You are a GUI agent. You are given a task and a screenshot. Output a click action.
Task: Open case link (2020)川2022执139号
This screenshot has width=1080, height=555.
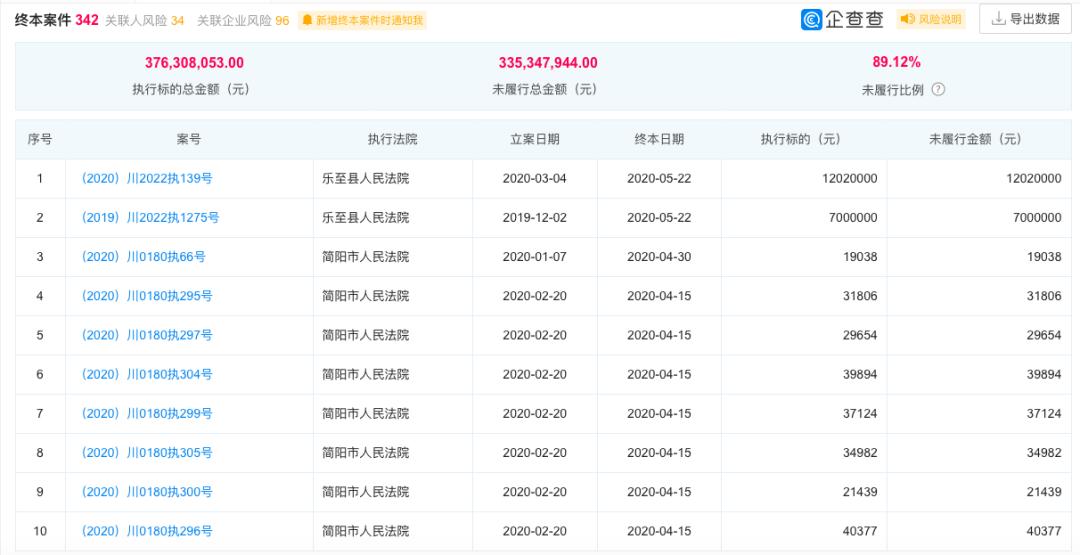pos(147,179)
